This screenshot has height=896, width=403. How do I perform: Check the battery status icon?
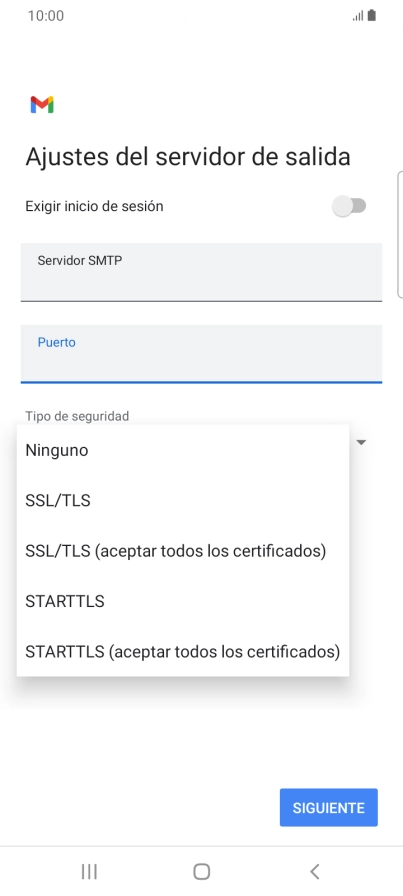coord(372,15)
